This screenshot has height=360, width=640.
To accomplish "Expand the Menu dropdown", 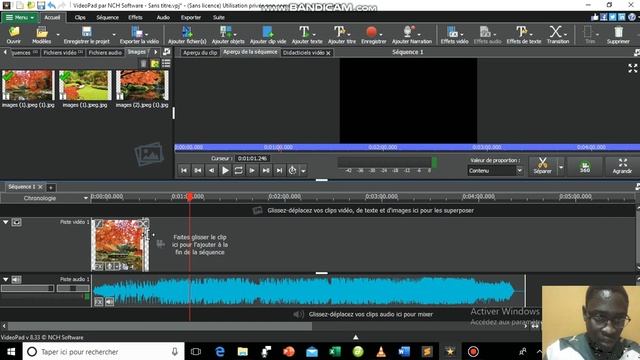I will [20, 18].
